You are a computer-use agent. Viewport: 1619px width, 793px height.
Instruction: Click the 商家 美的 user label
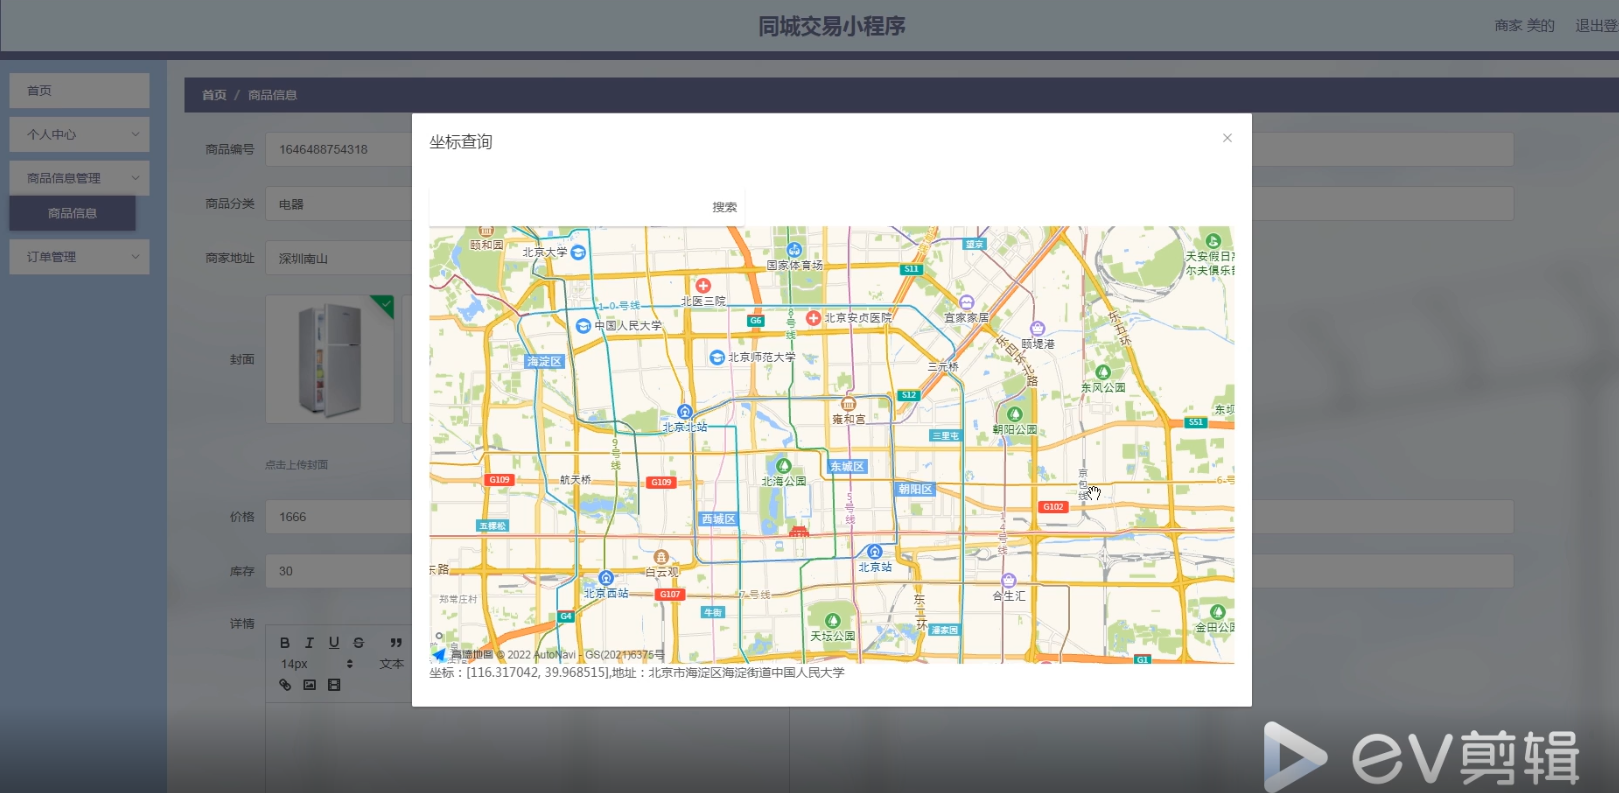tap(1524, 26)
